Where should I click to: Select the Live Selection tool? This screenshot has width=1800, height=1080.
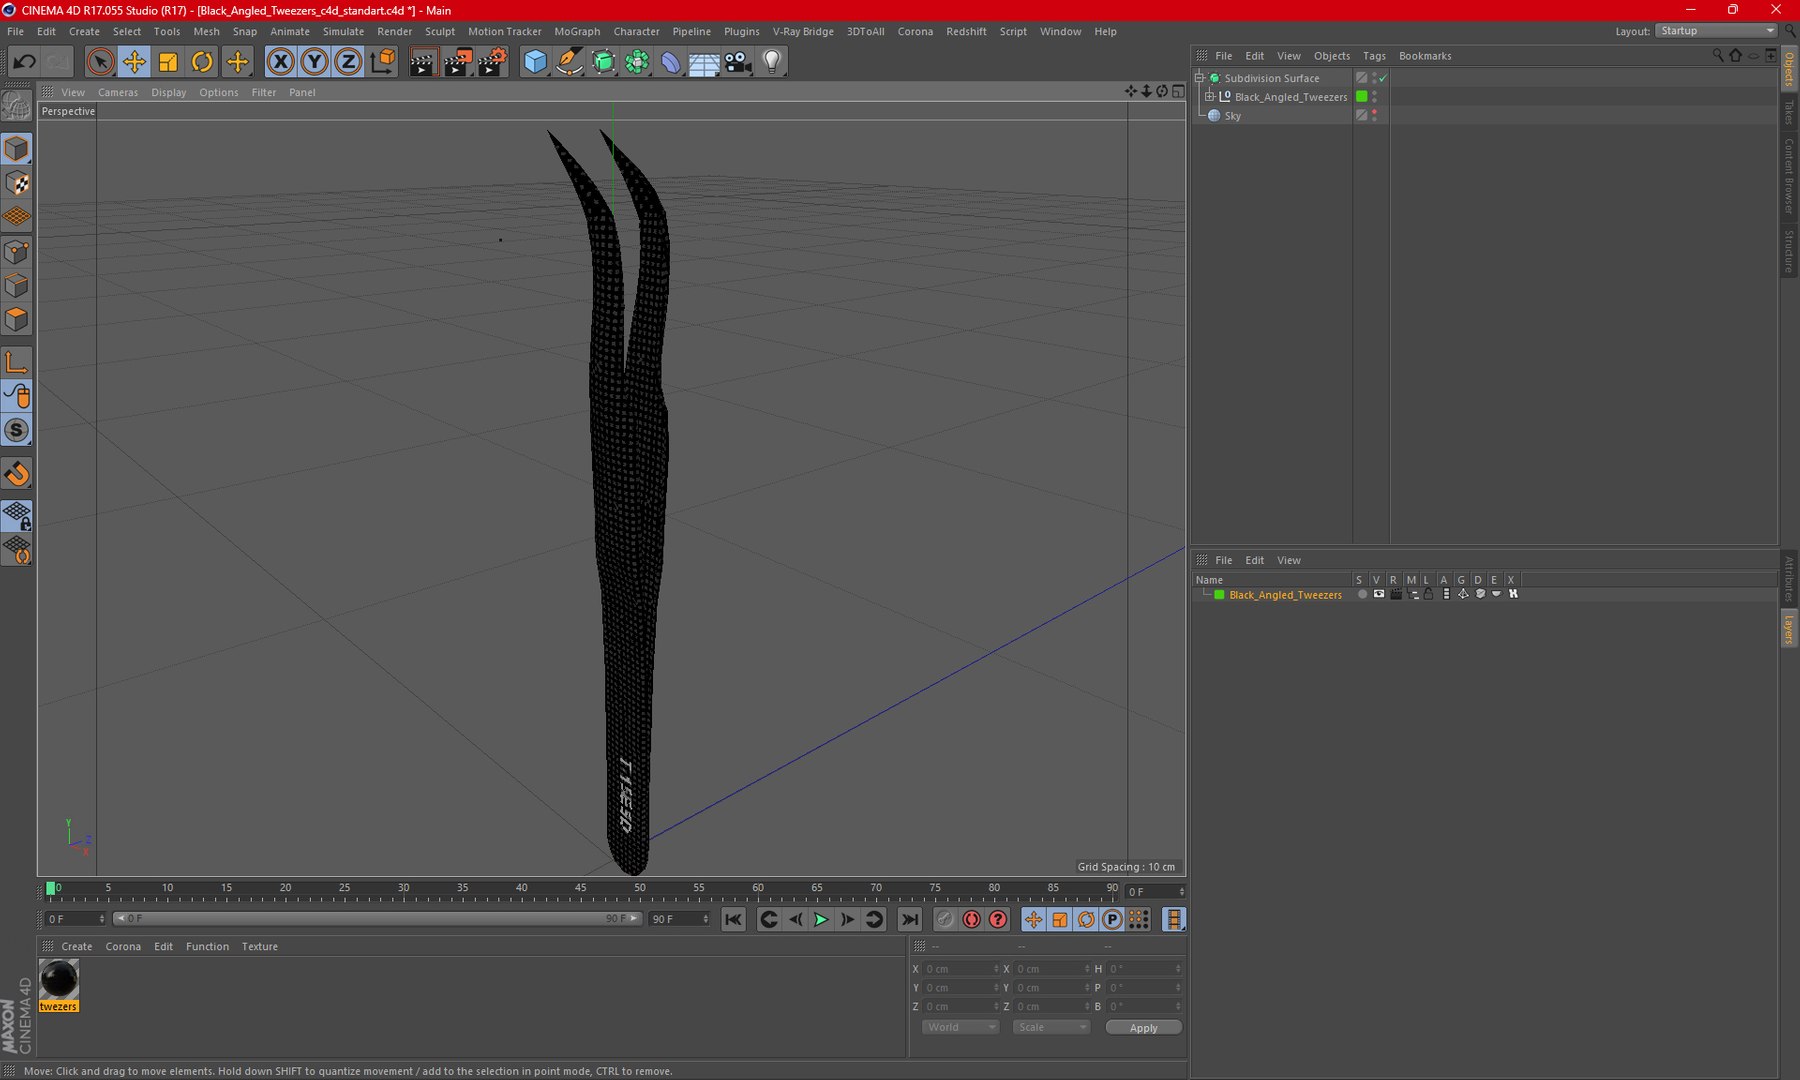point(100,62)
